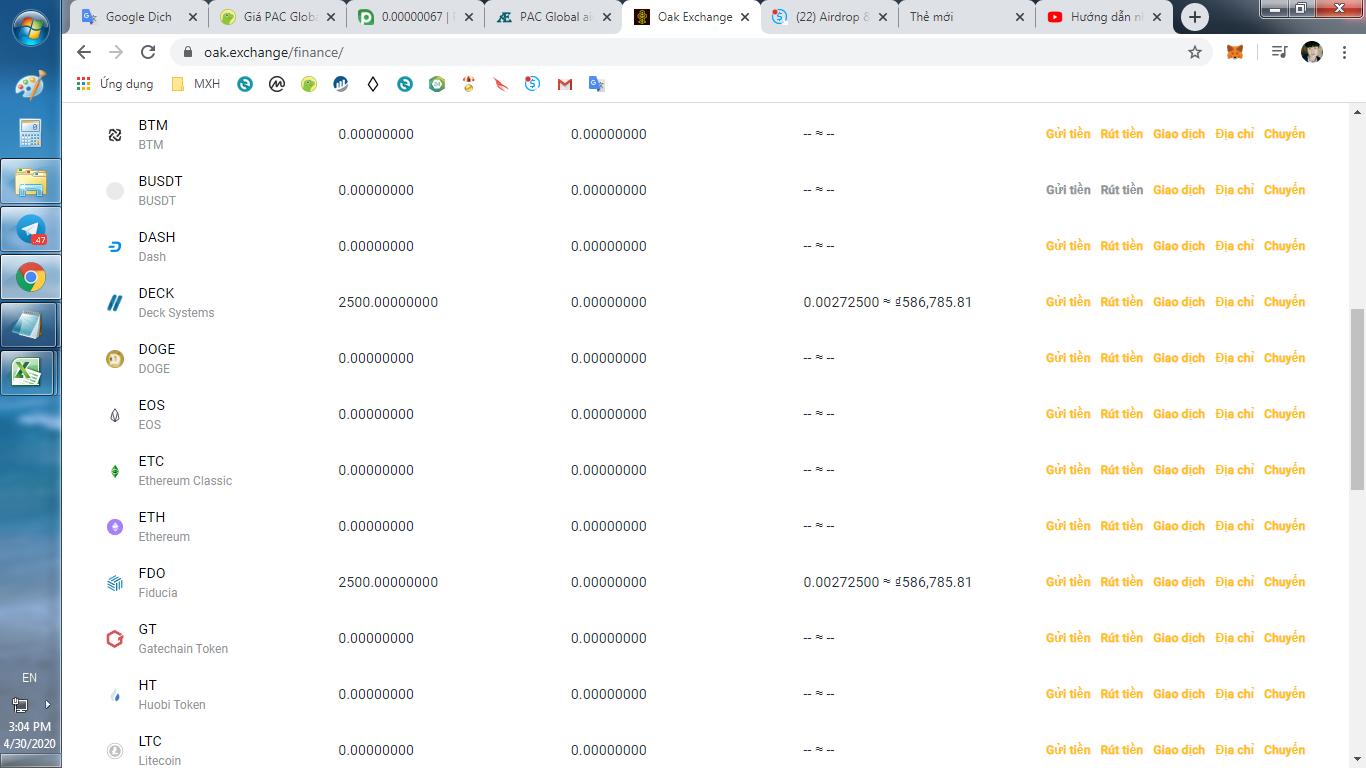
Task: Click Giao dịch for Gatechain Token
Action: point(1179,638)
